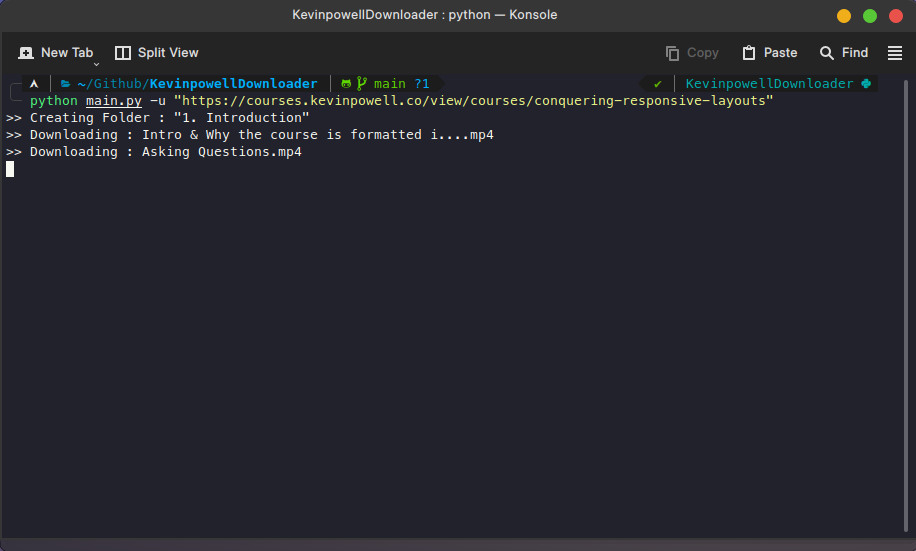Click the git branch icon beside main

pos(362,84)
